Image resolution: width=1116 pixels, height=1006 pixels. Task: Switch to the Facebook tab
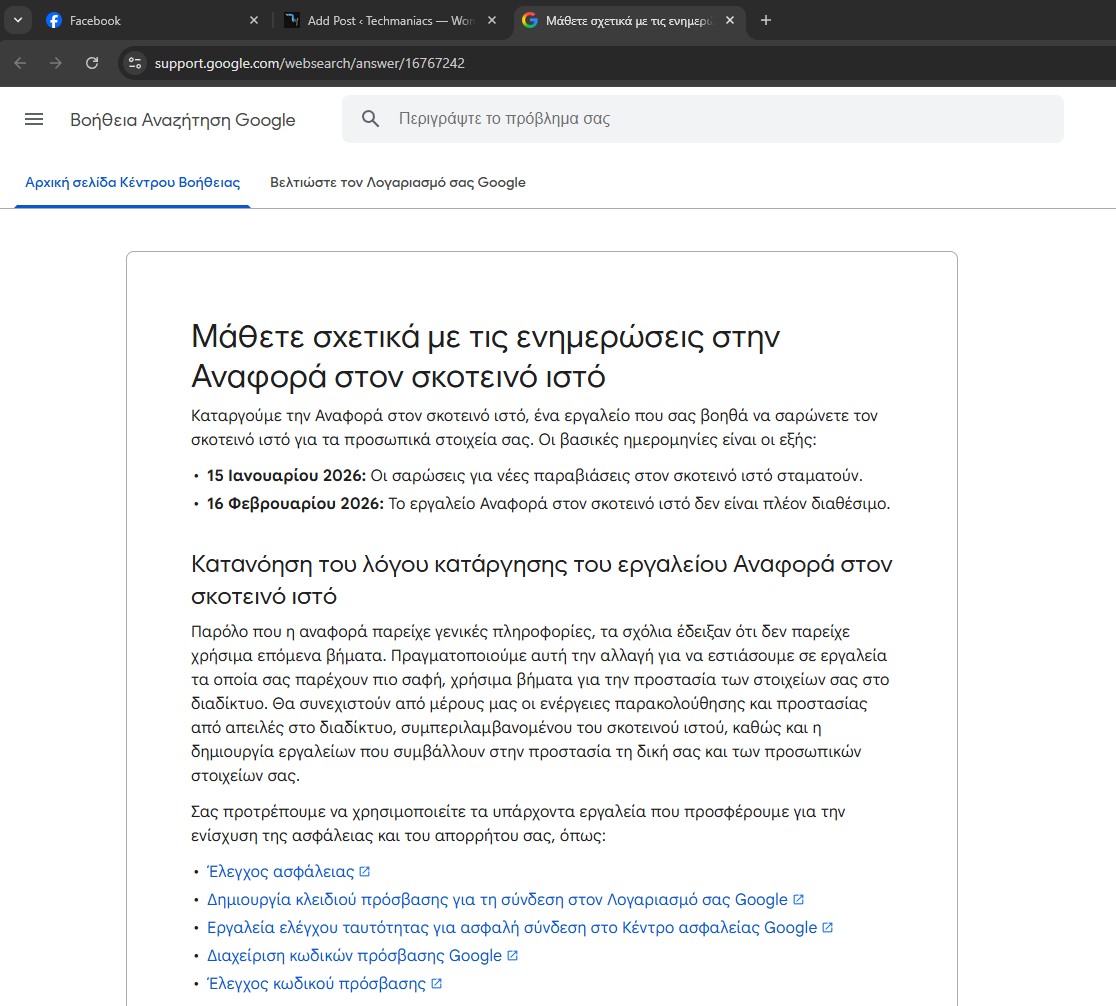(x=140, y=20)
